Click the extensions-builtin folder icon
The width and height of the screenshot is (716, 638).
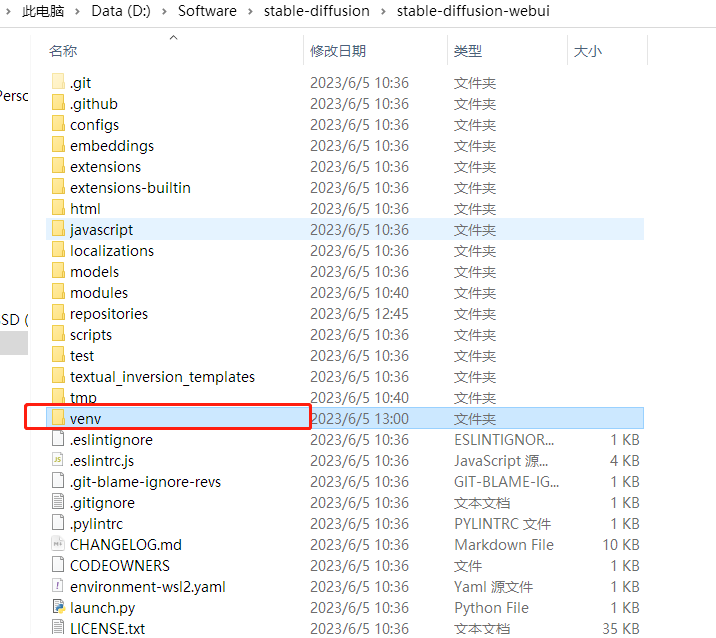58,187
